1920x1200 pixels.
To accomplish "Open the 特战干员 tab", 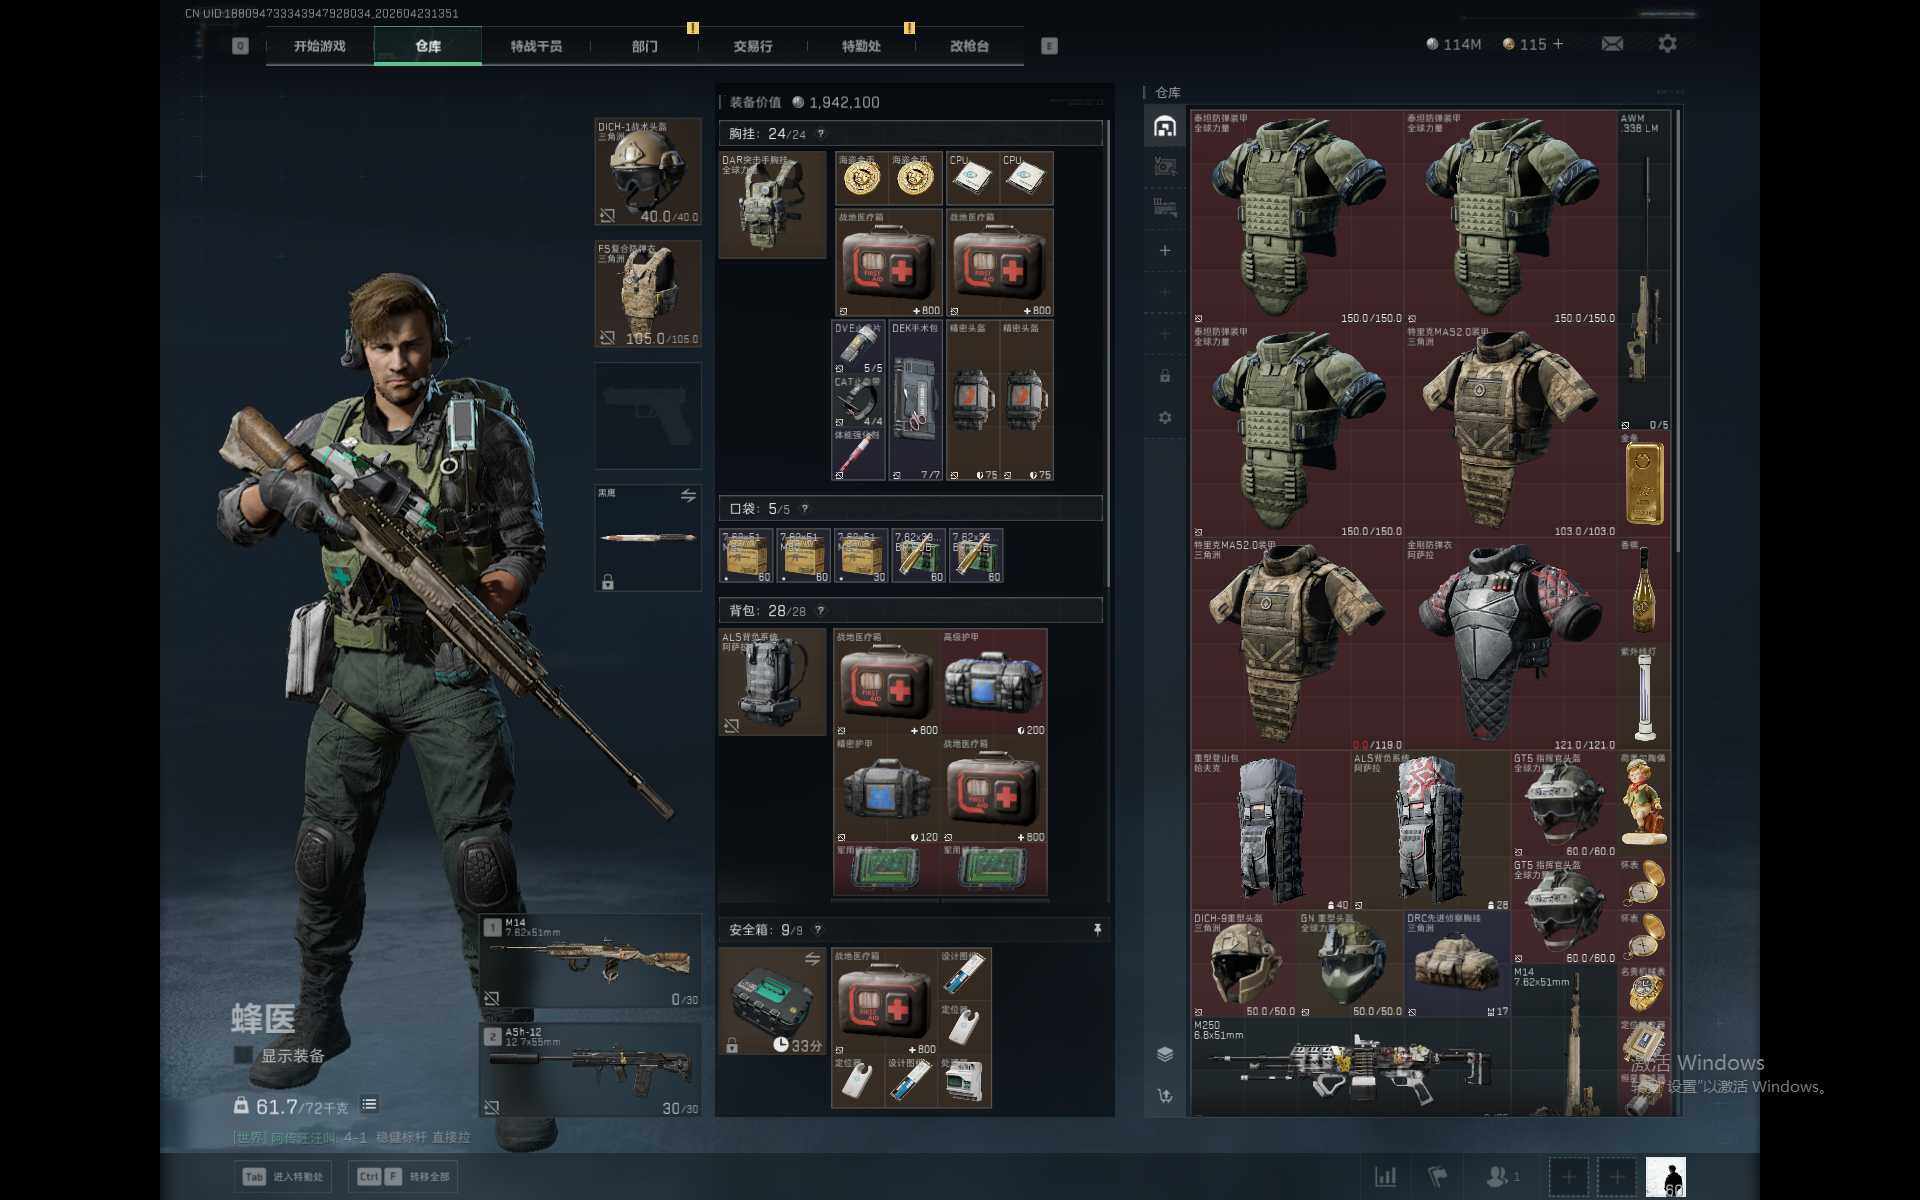I will click(x=536, y=46).
